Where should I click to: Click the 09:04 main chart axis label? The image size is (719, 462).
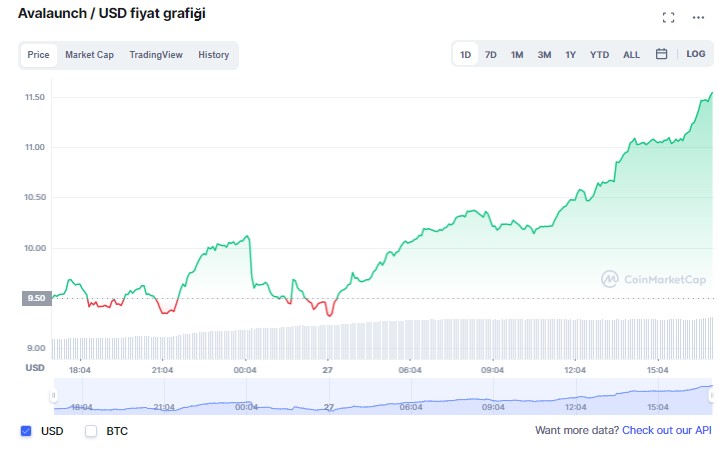[492, 370]
